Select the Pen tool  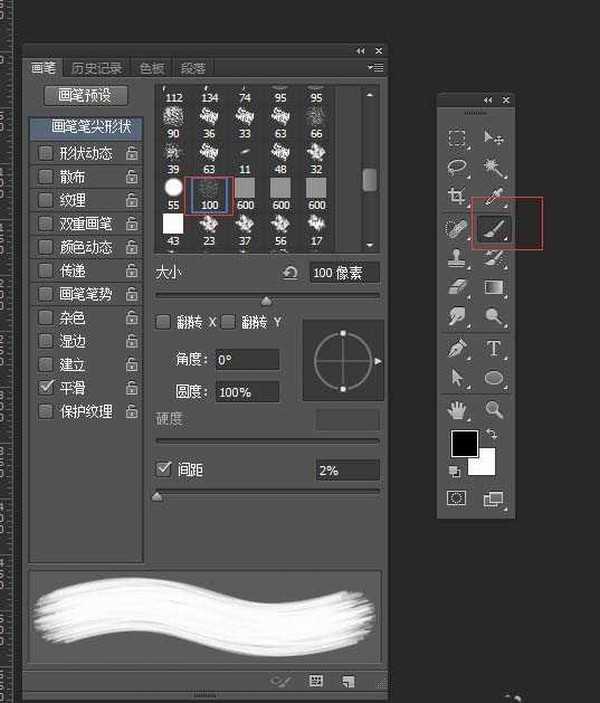pyautogui.click(x=458, y=348)
